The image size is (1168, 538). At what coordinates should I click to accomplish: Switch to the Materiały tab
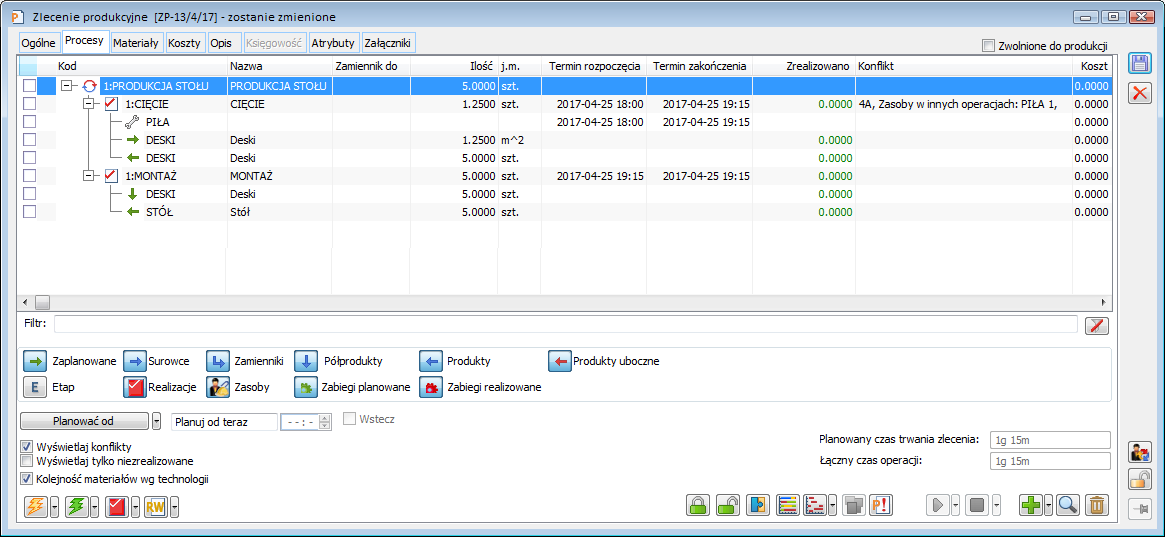pyautogui.click(x=135, y=43)
